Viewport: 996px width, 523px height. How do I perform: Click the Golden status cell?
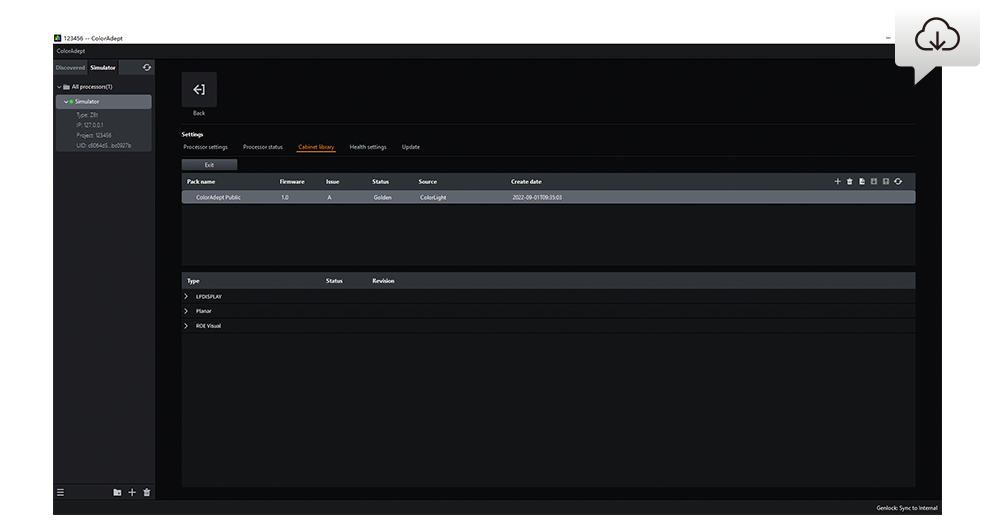pos(382,198)
